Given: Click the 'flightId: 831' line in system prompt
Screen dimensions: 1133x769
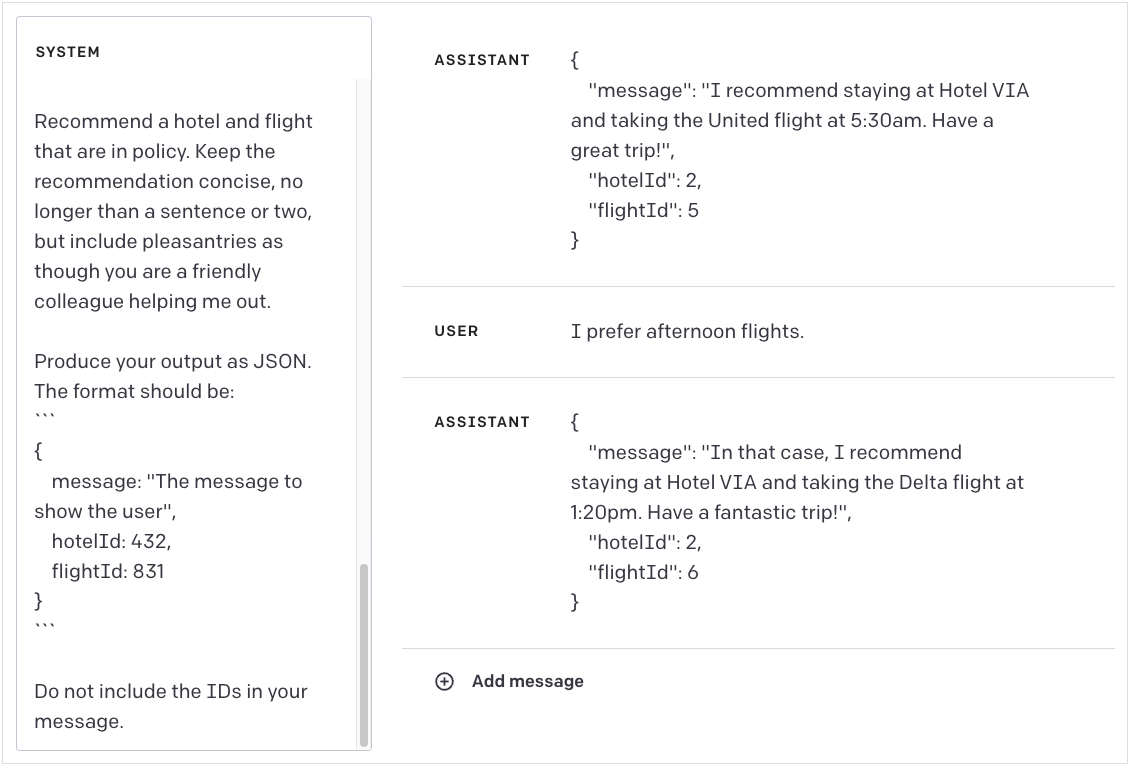Looking at the screenshot, I should [108, 571].
